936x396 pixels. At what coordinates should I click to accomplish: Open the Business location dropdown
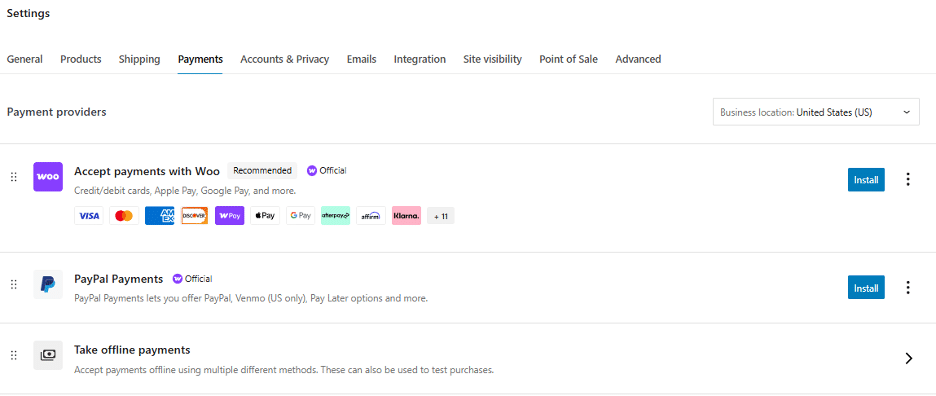pyautogui.click(x=816, y=112)
